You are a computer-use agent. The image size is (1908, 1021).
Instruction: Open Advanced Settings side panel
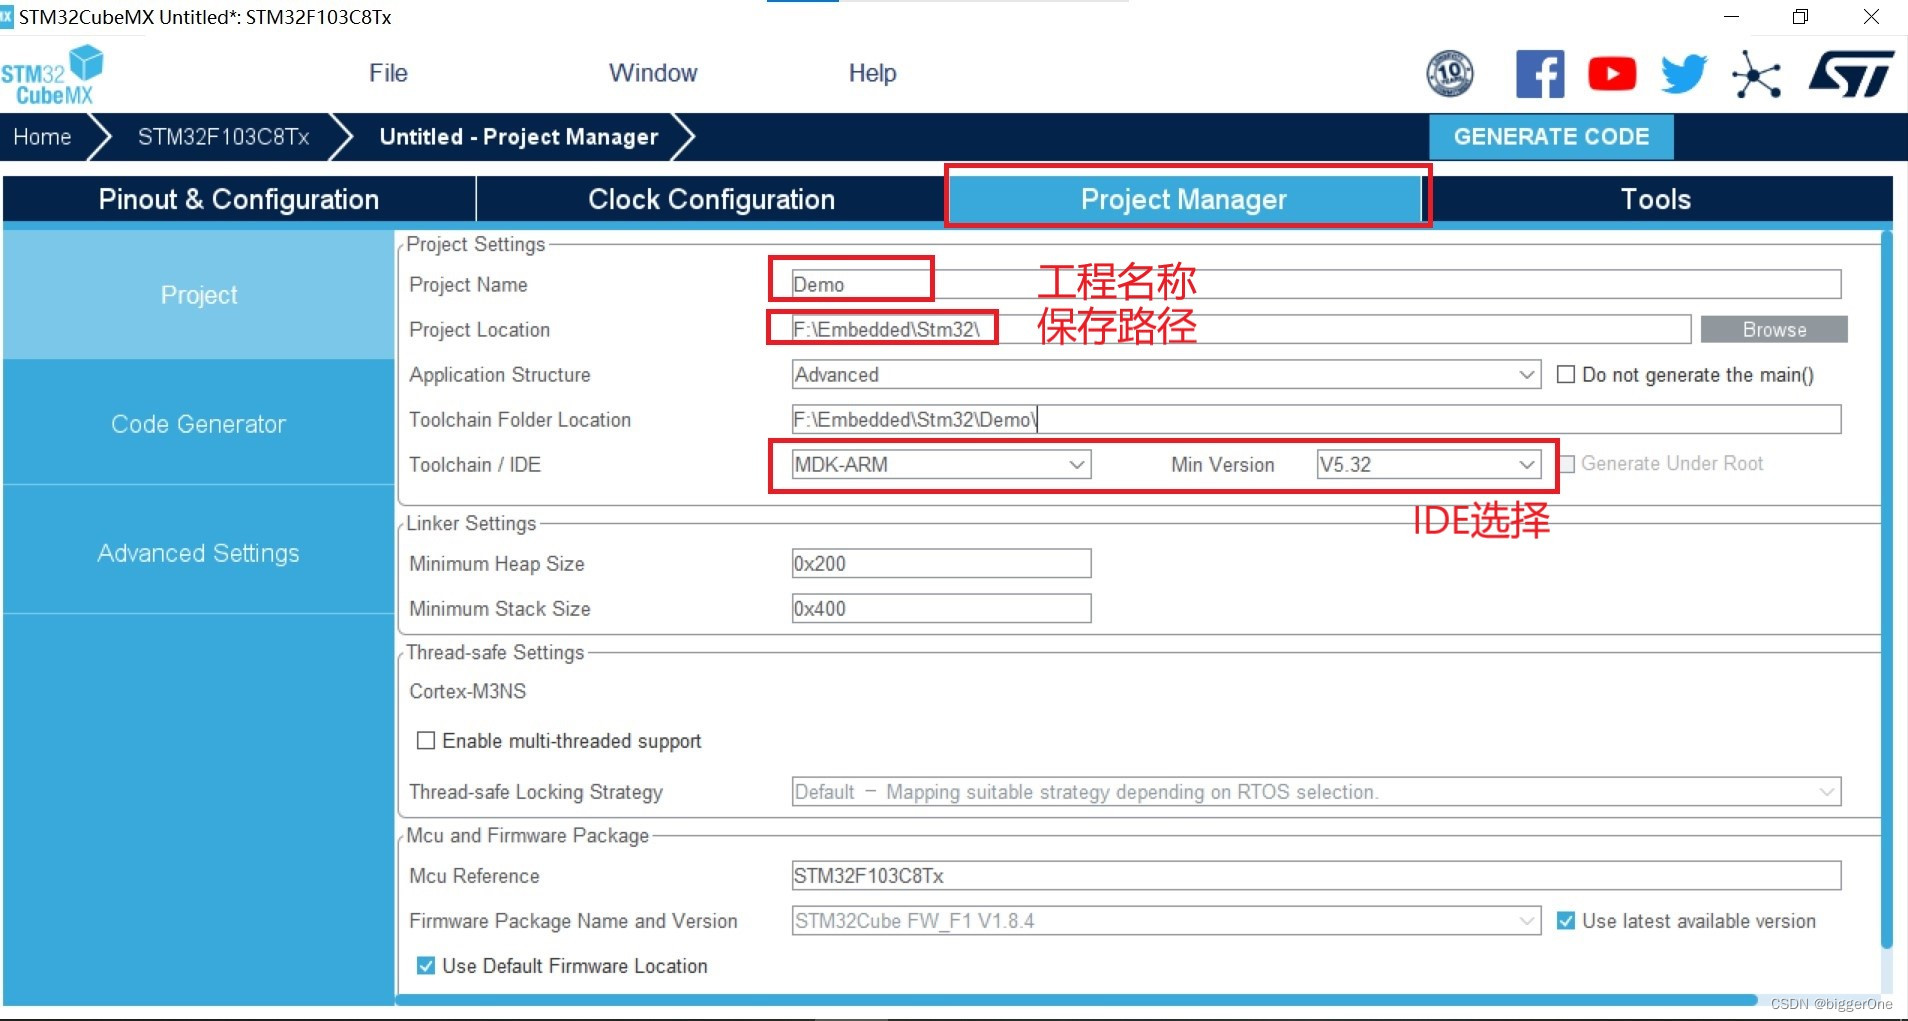[199, 553]
